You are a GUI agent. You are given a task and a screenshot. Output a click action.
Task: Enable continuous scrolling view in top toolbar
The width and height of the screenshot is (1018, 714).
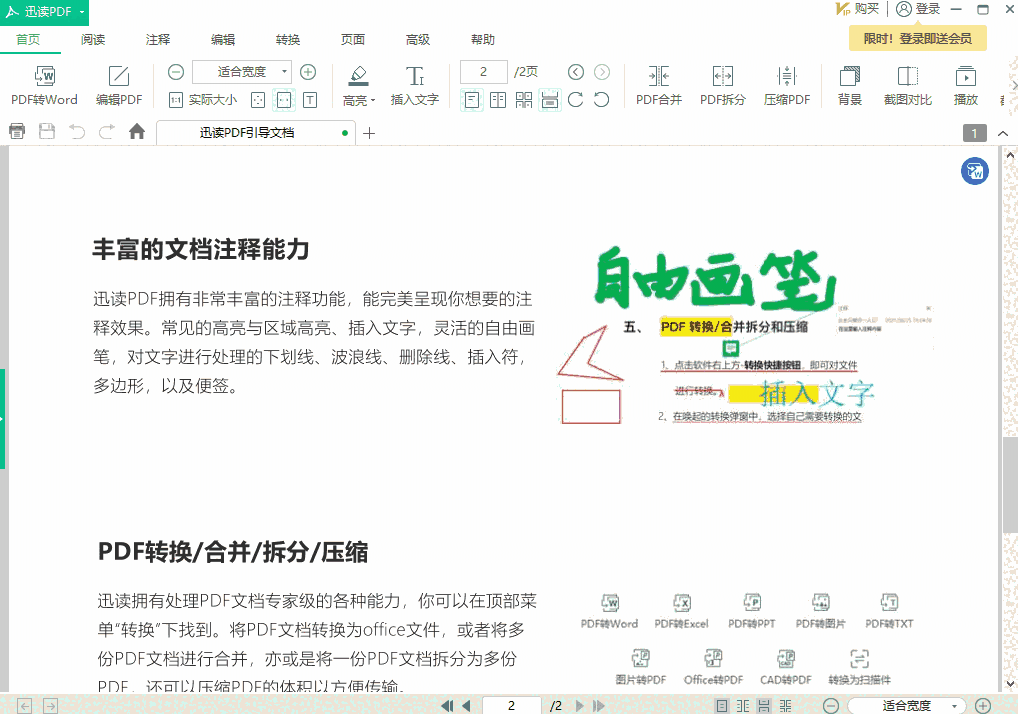[549, 99]
